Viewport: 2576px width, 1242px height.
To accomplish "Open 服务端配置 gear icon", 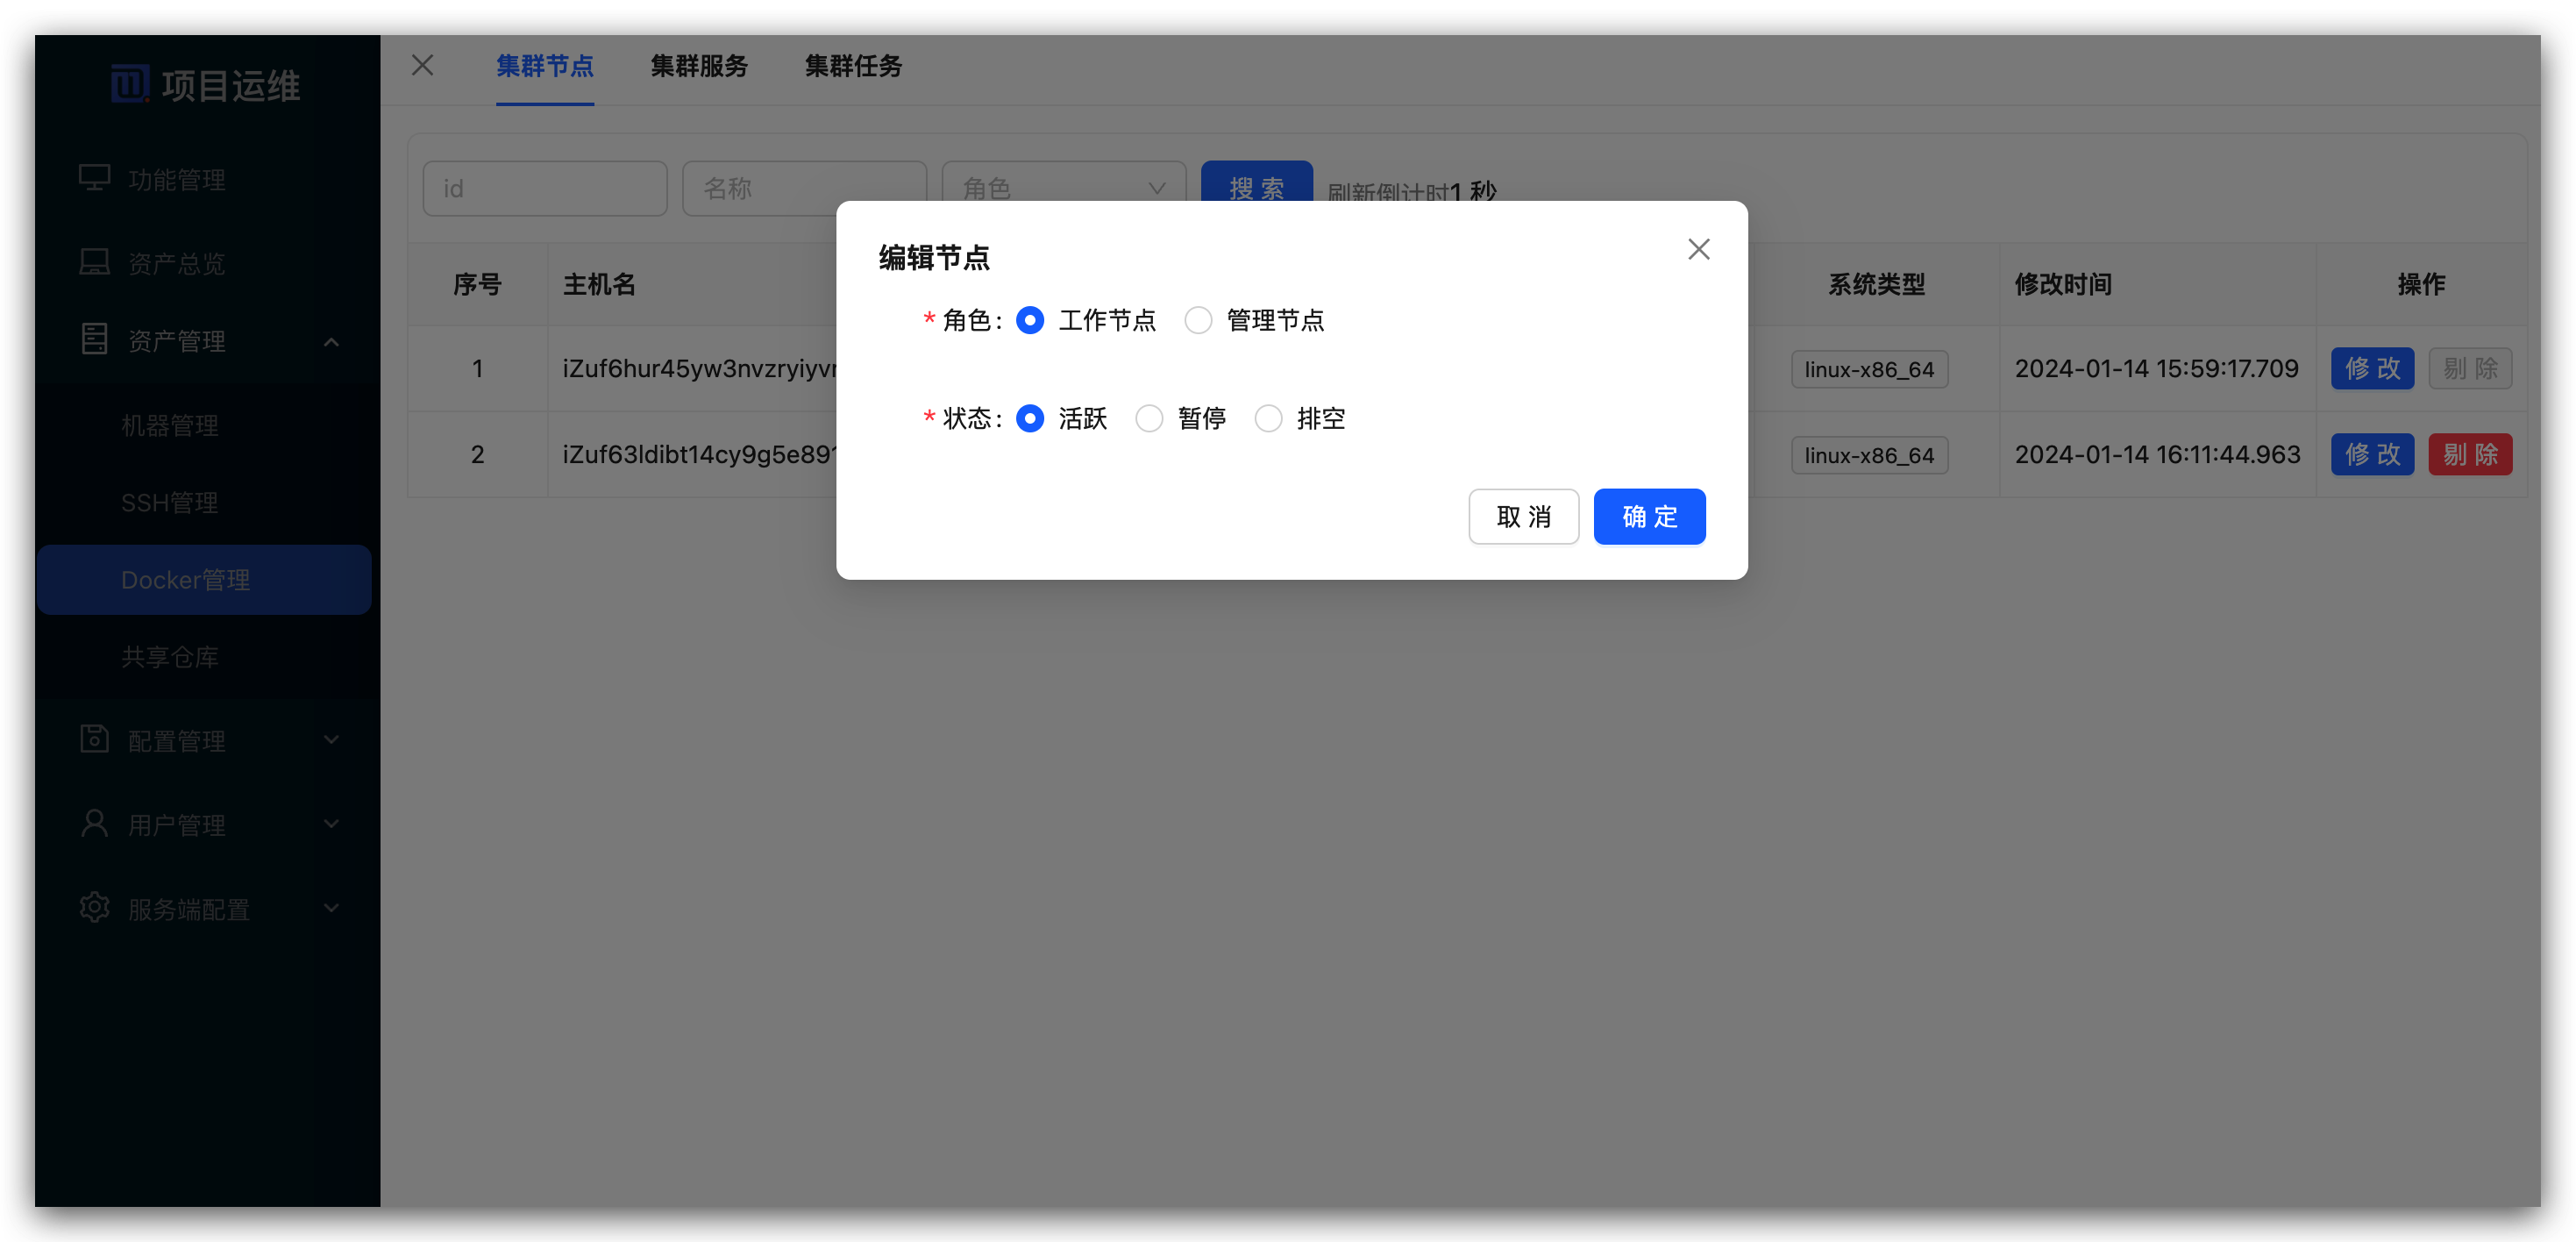I will click(x=94, y=907).
